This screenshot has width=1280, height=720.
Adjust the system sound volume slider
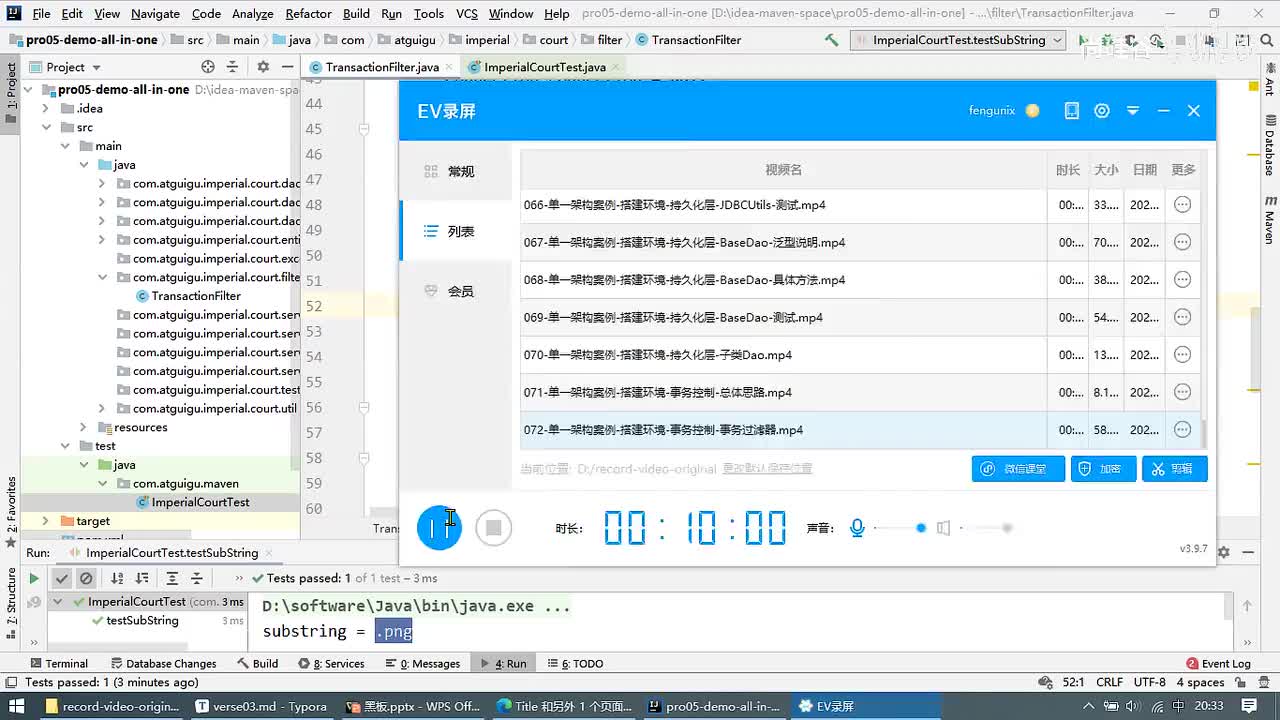pyautogui.click(x=986, y=528)
